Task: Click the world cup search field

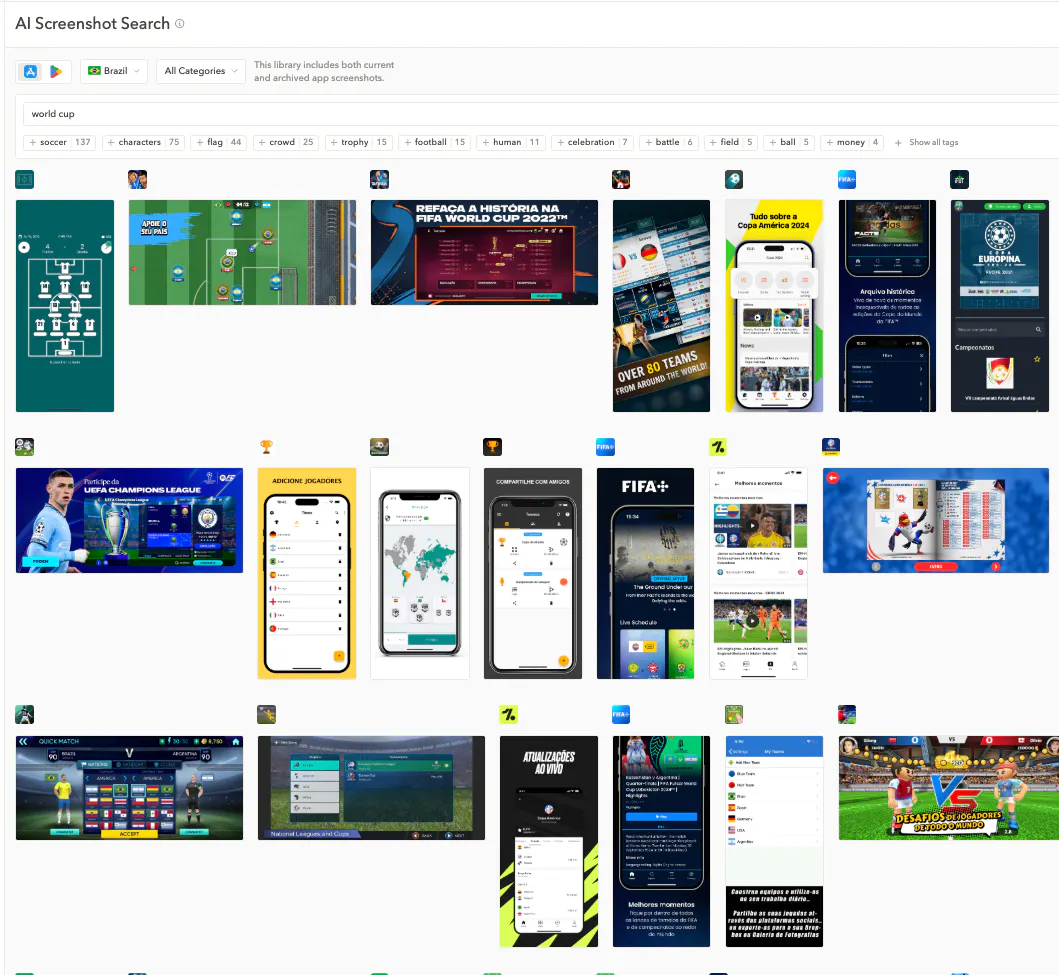Action: 540,113
